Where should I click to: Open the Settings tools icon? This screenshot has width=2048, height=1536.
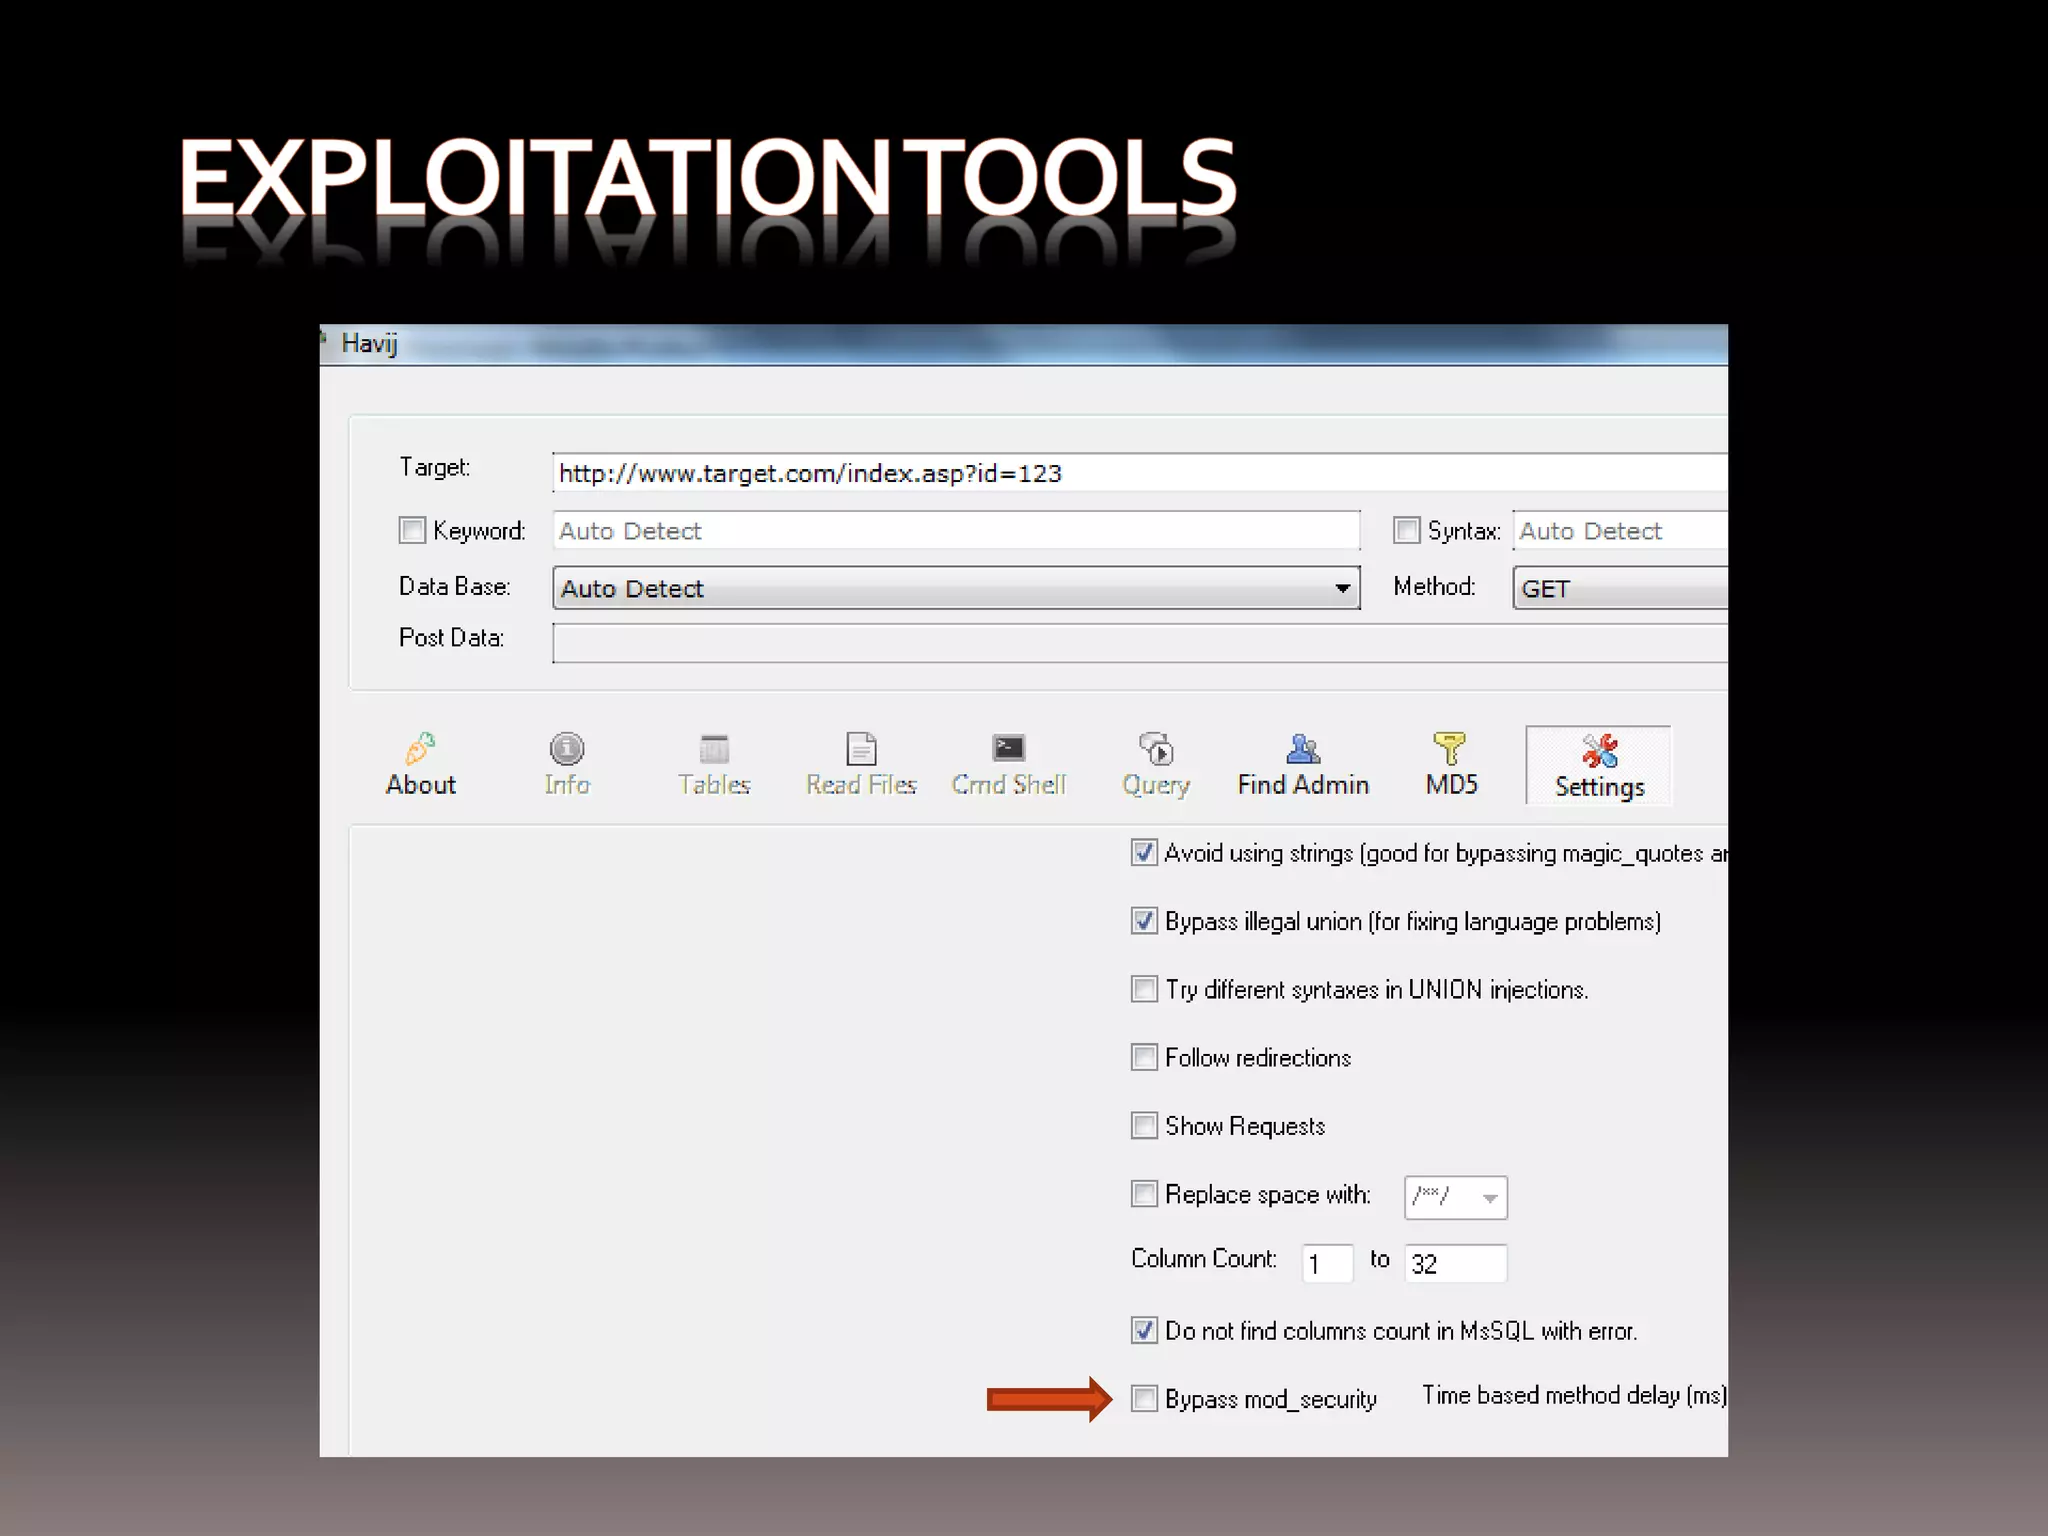(1599, 751)
